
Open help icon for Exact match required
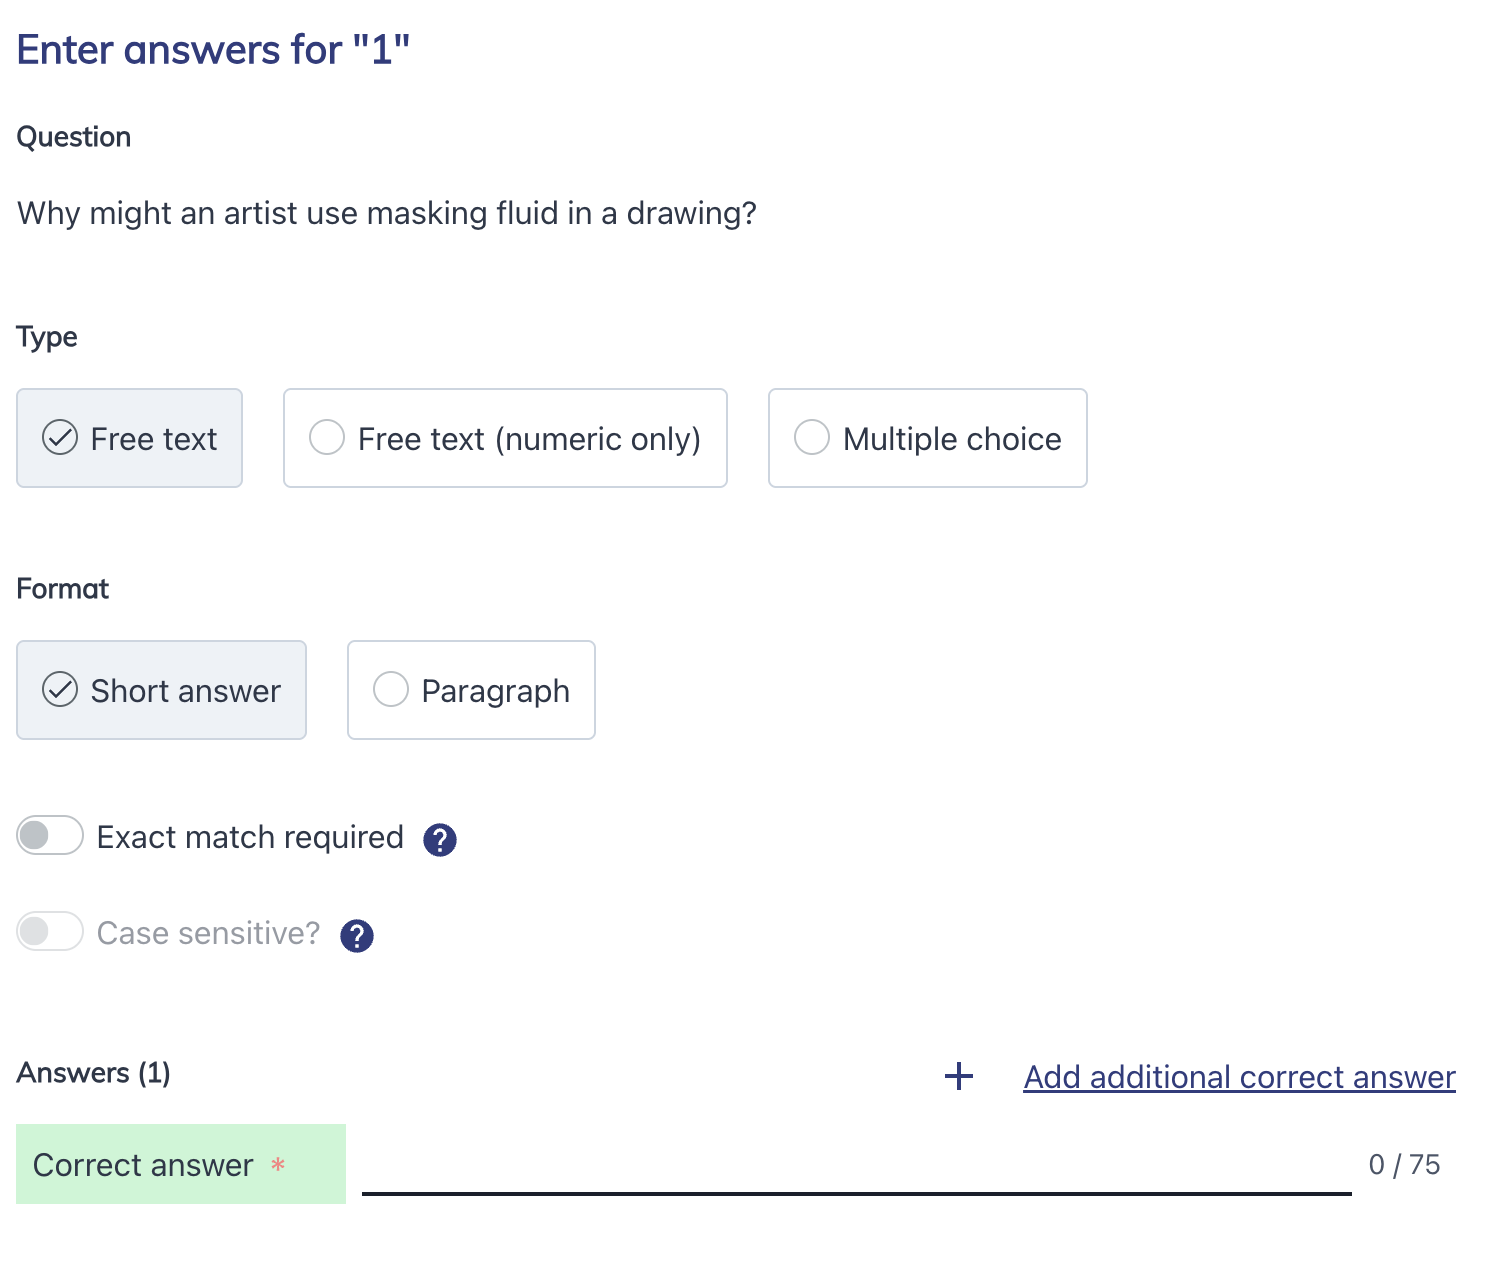pyautogui.click(x=440, y=840)
